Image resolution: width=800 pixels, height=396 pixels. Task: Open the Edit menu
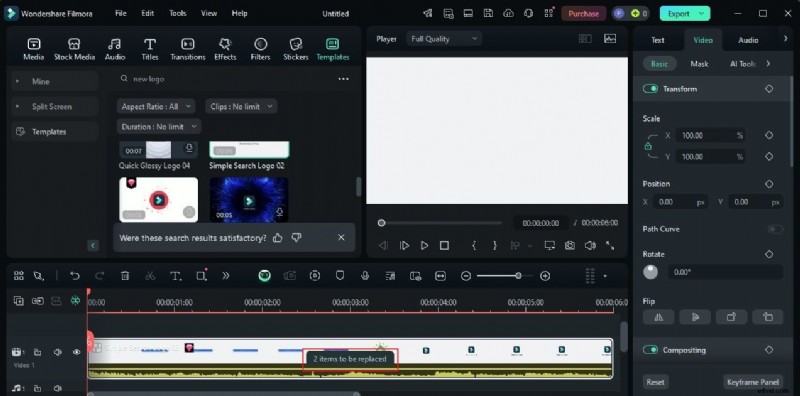tap(148, 14)
